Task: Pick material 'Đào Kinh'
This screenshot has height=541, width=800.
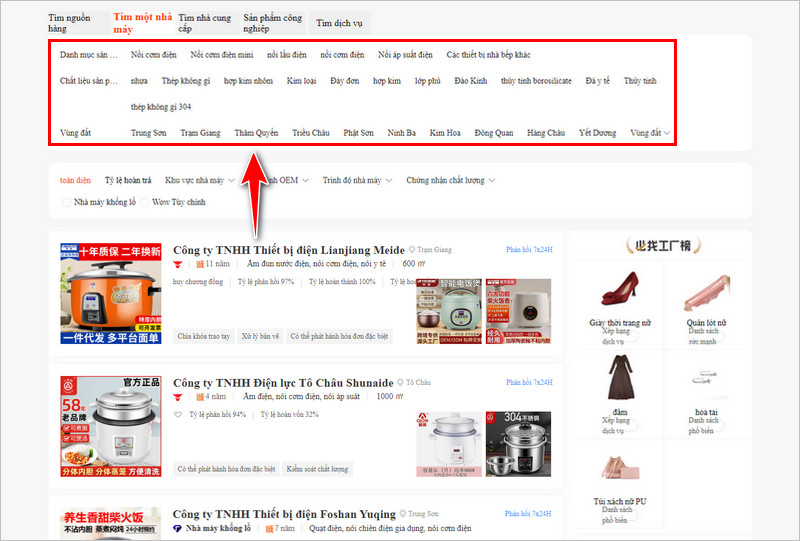Action: [470, 81]
